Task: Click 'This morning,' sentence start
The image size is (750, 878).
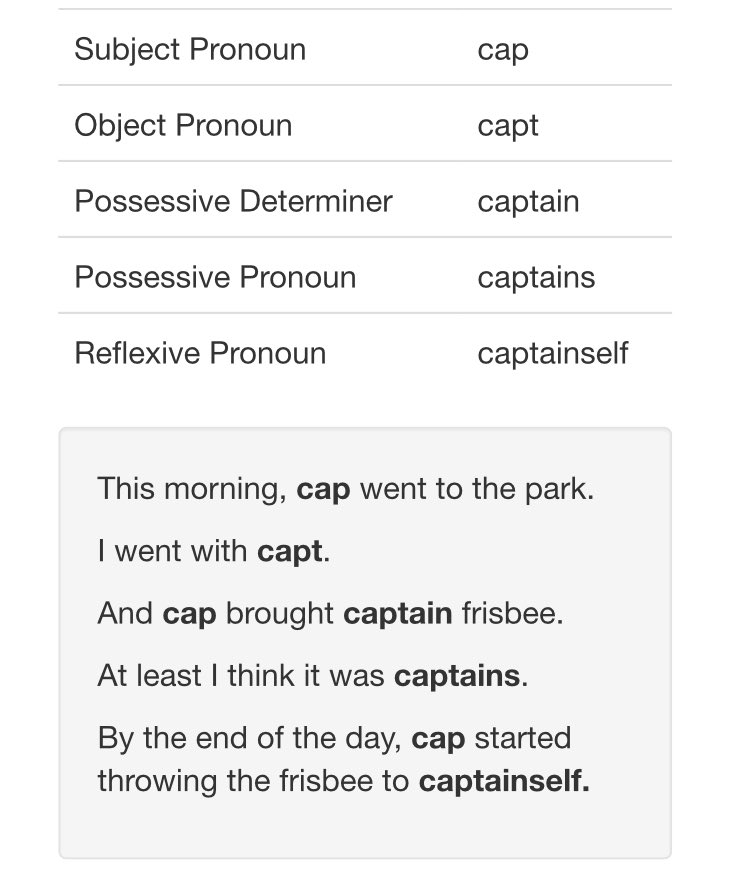Action: (192, 489)
